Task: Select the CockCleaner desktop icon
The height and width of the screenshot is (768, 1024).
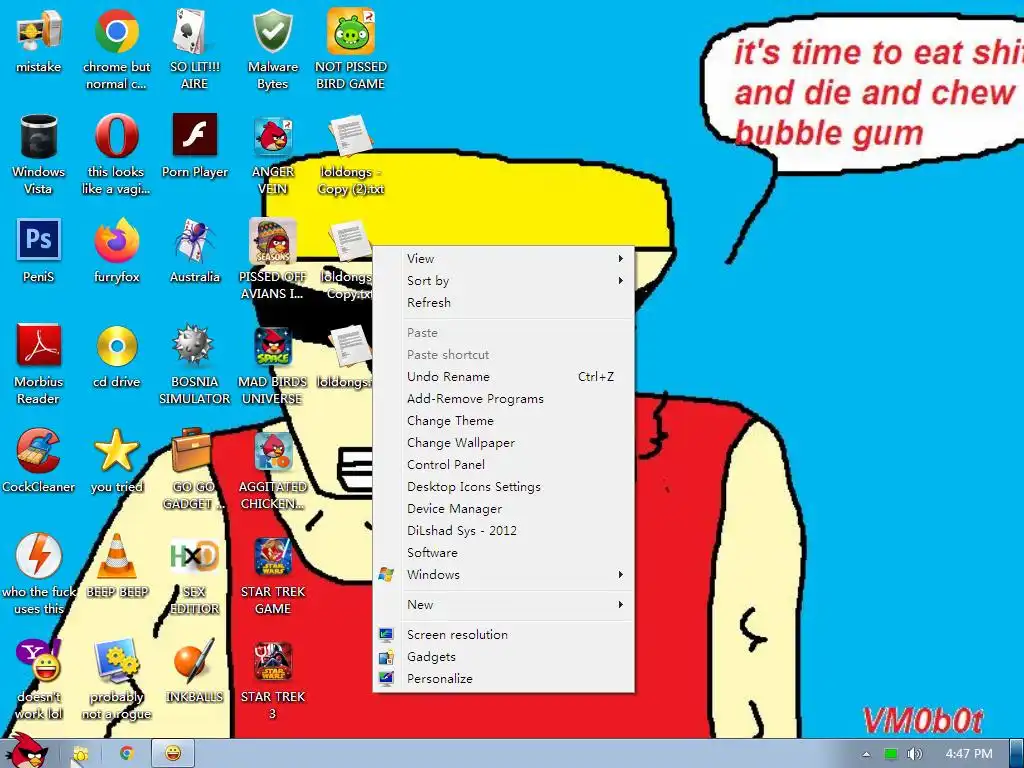Action: [39, 462]
